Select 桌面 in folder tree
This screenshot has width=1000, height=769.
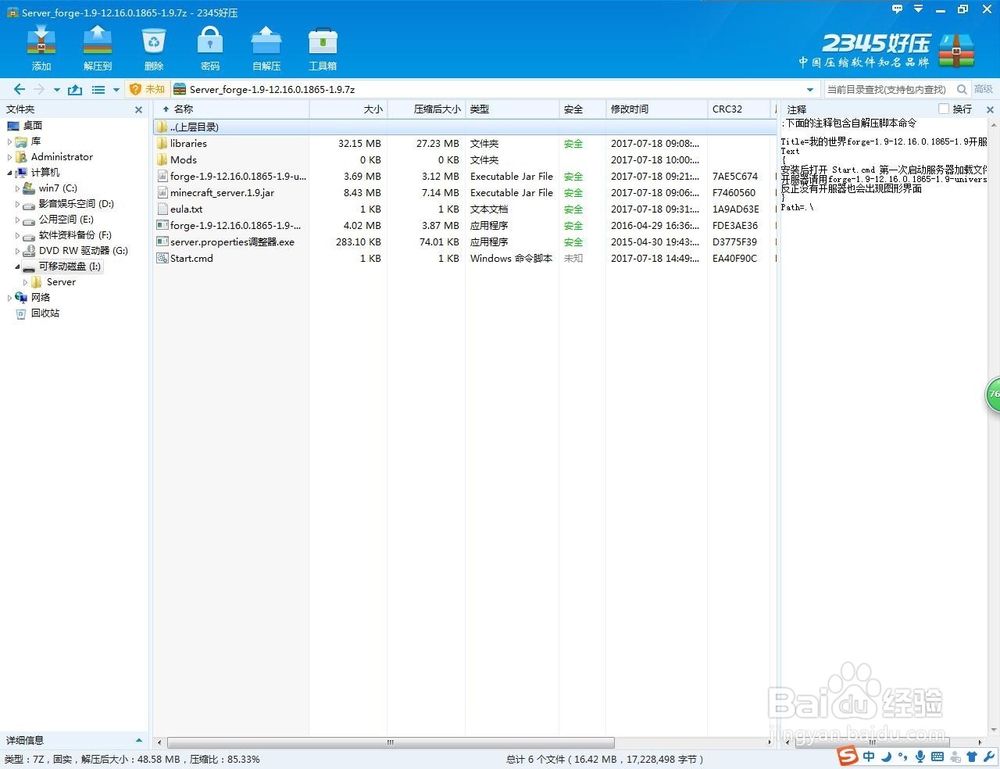33,126
